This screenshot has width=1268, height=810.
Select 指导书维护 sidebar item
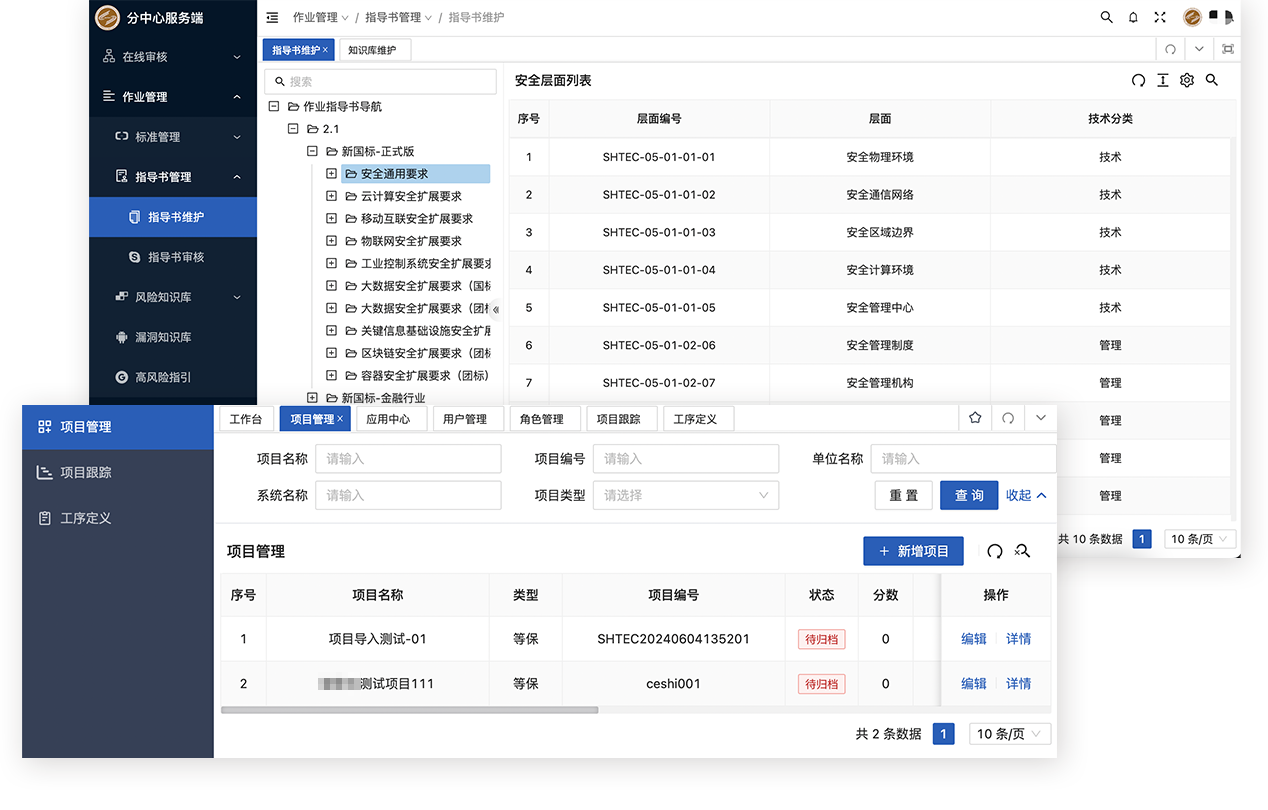[173, 217]
